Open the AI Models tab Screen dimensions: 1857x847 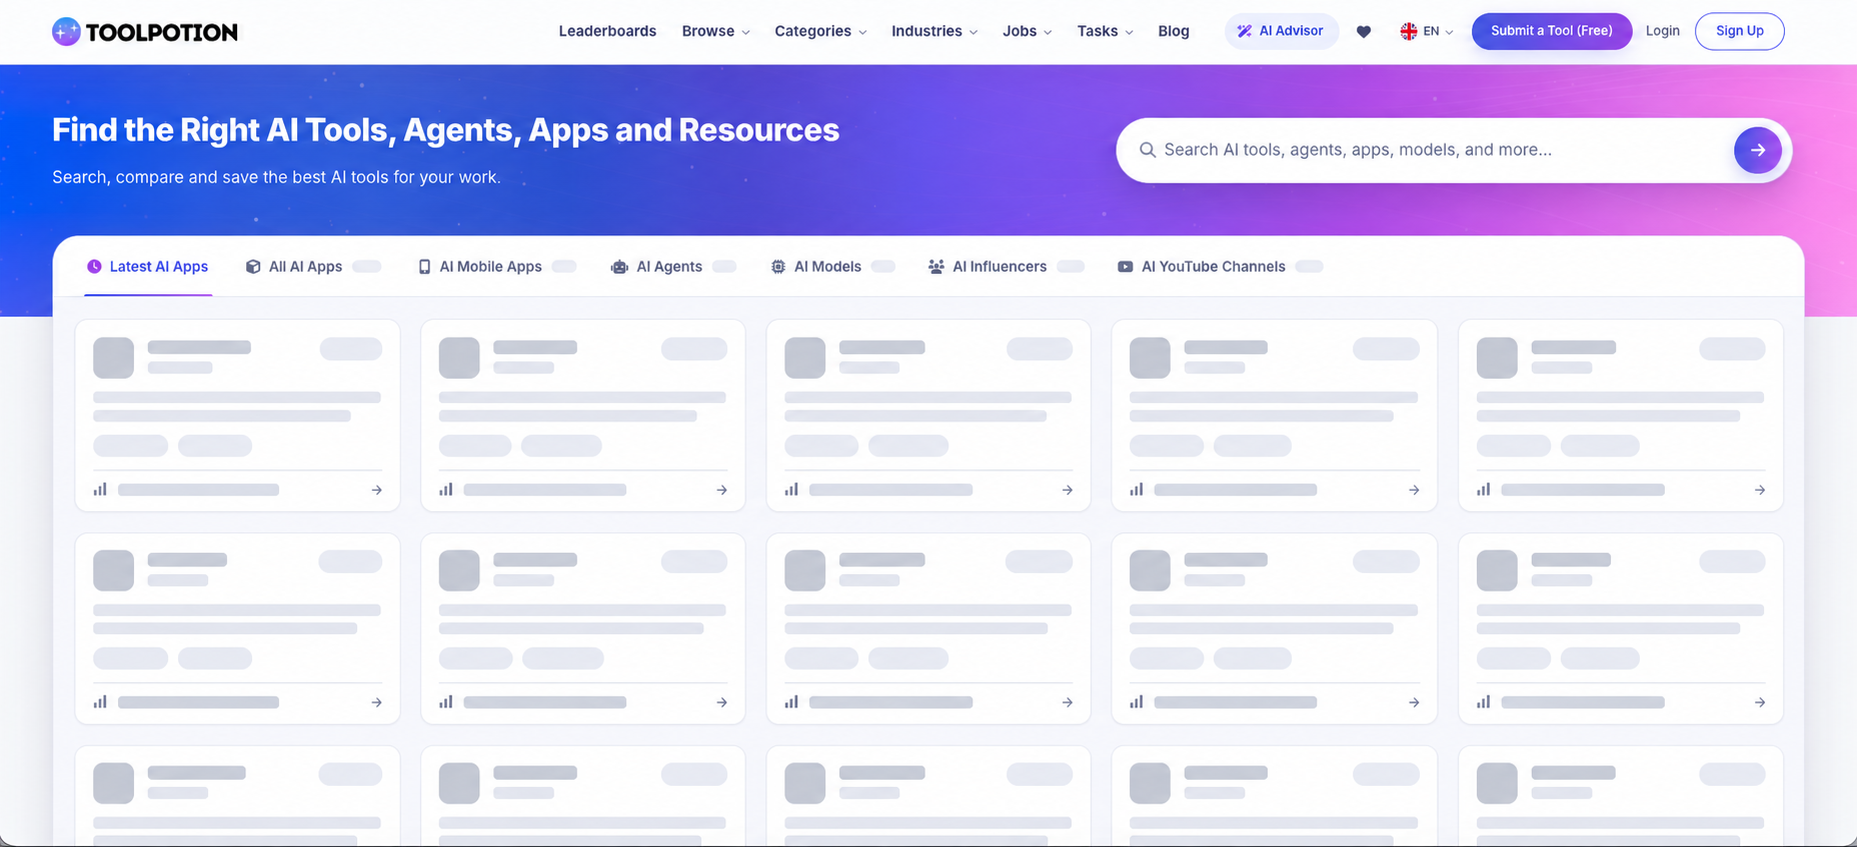click(x=832, y=267)
